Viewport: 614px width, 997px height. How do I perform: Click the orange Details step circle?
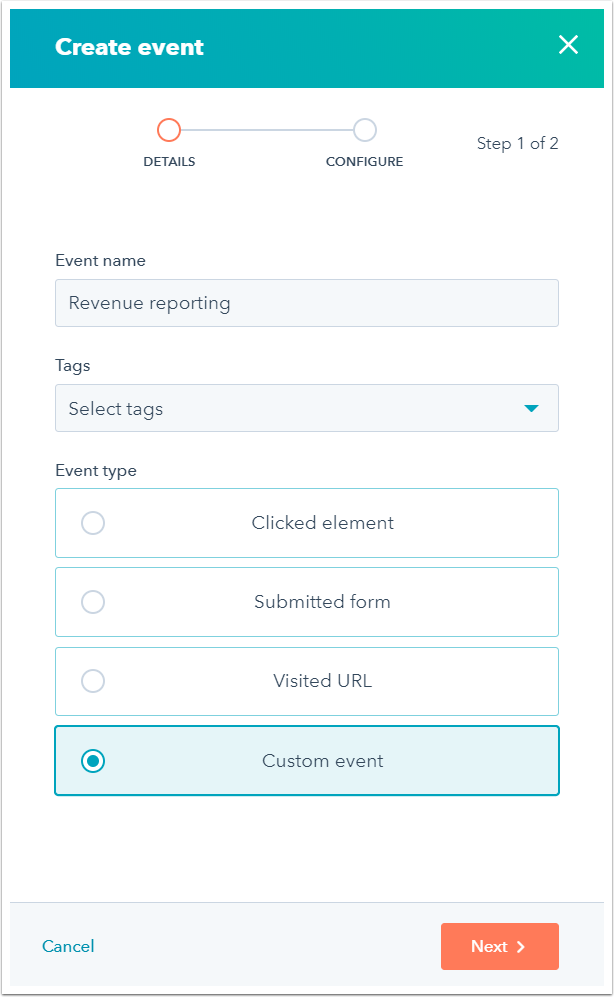click(x=169, y=130)
